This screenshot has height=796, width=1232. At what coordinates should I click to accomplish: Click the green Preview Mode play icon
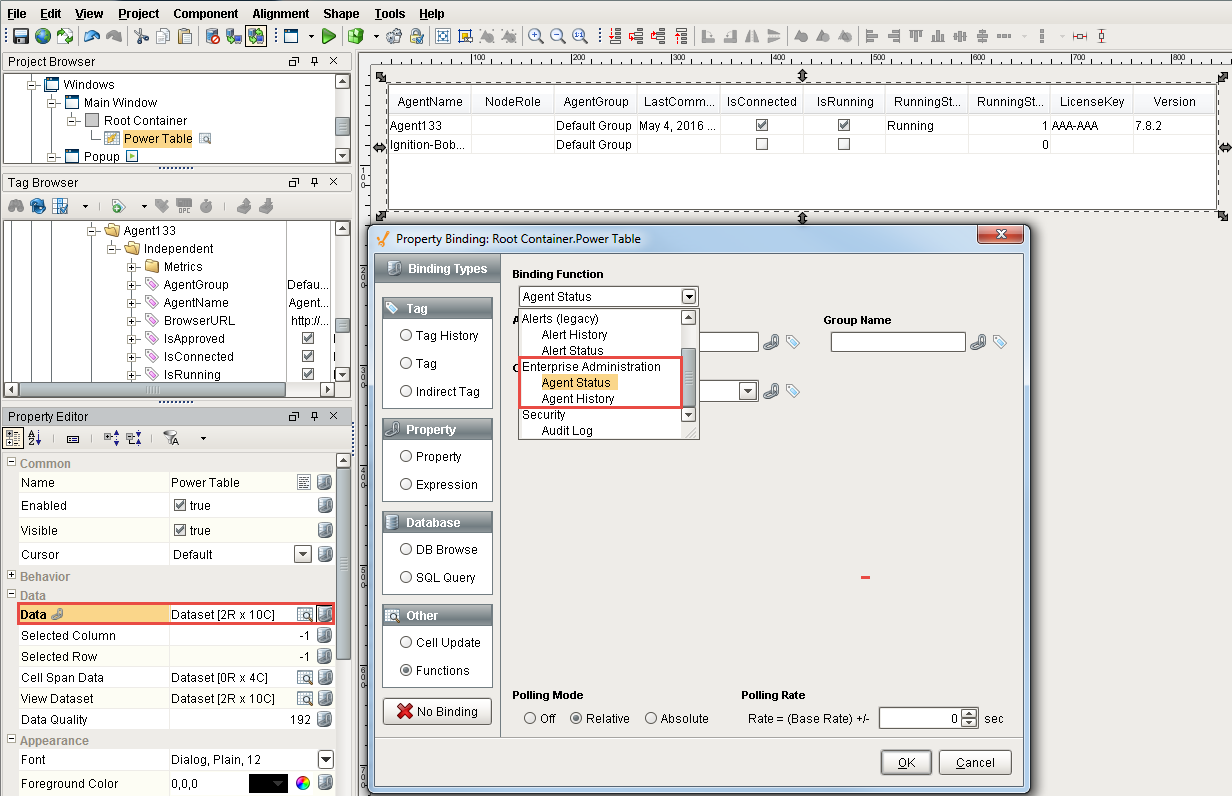(328, 36)
